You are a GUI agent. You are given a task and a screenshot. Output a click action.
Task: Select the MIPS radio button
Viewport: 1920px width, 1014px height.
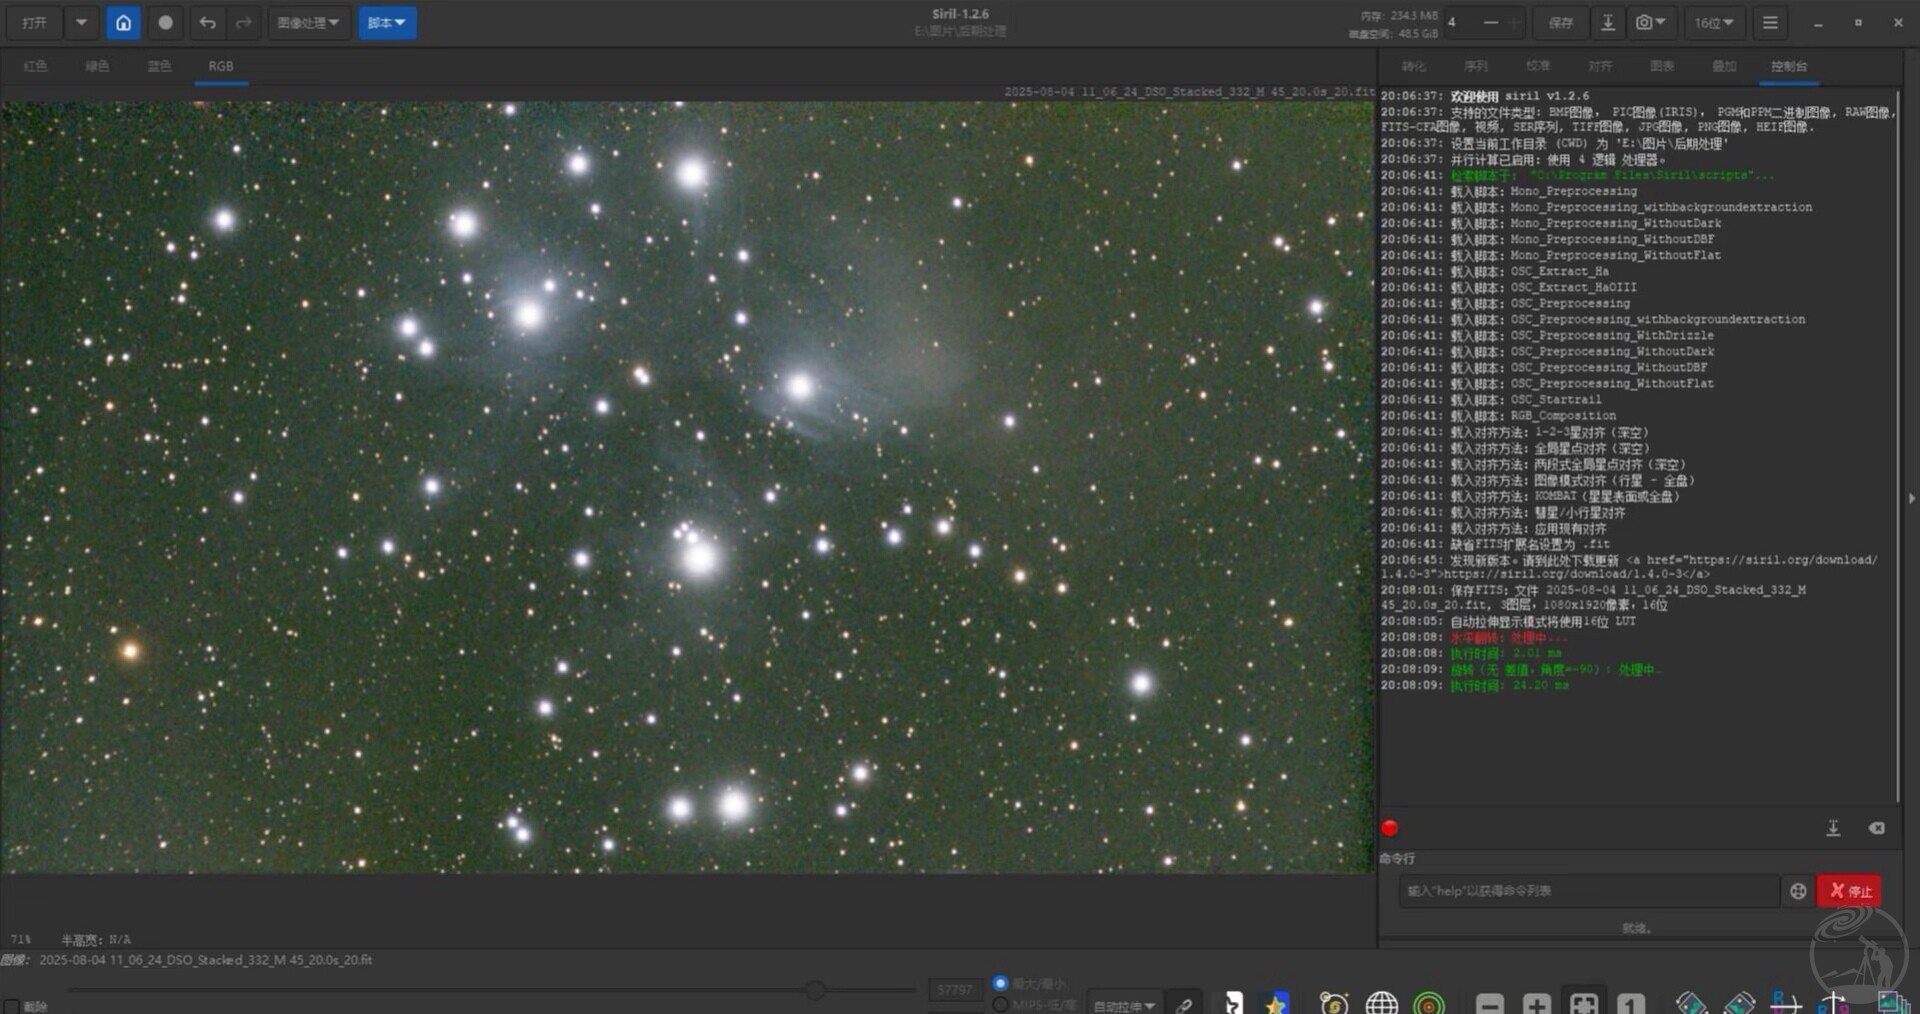tap(1000, 1004)
